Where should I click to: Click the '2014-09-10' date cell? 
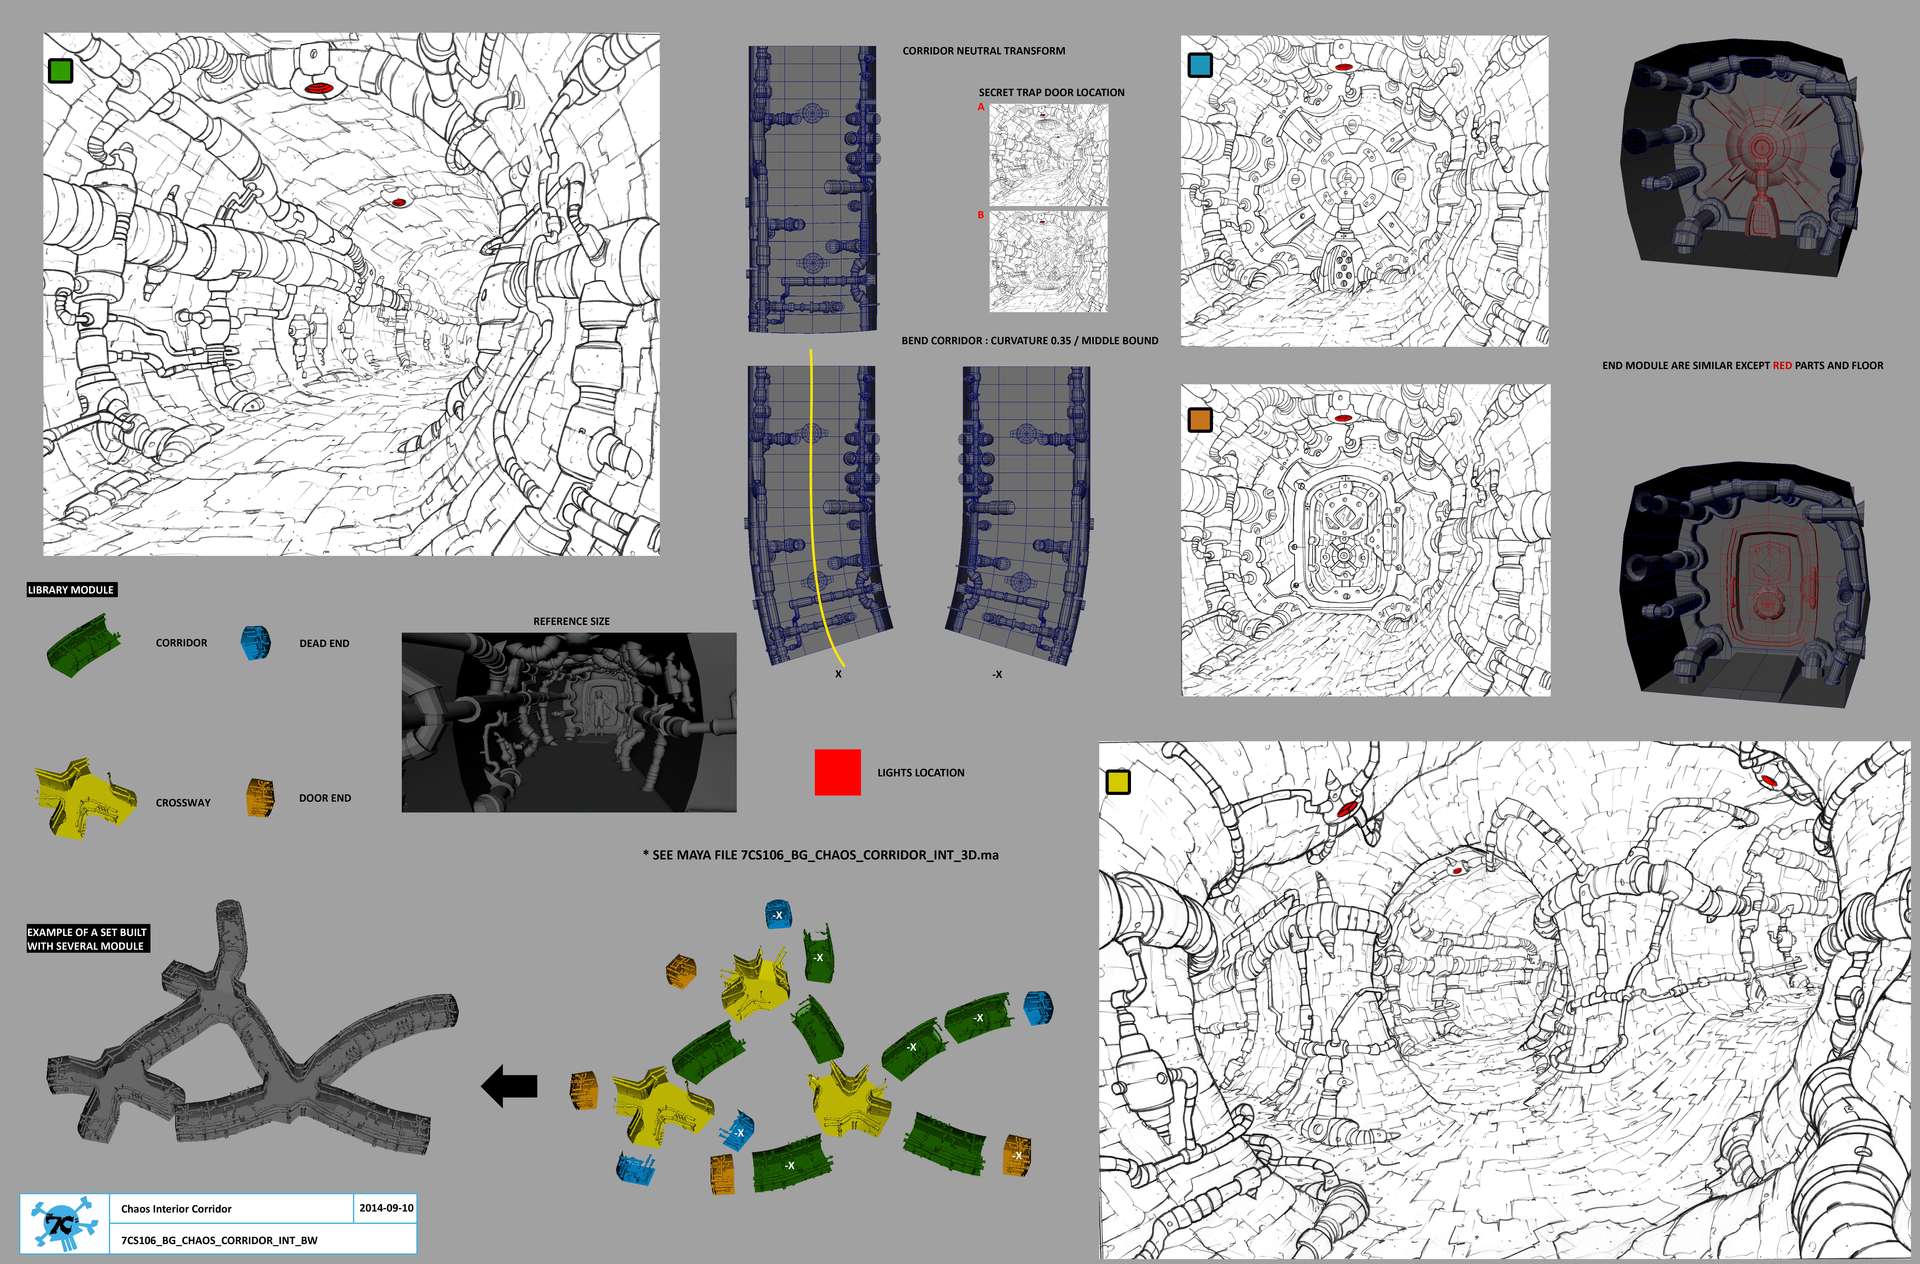[x=386, y=1208]
